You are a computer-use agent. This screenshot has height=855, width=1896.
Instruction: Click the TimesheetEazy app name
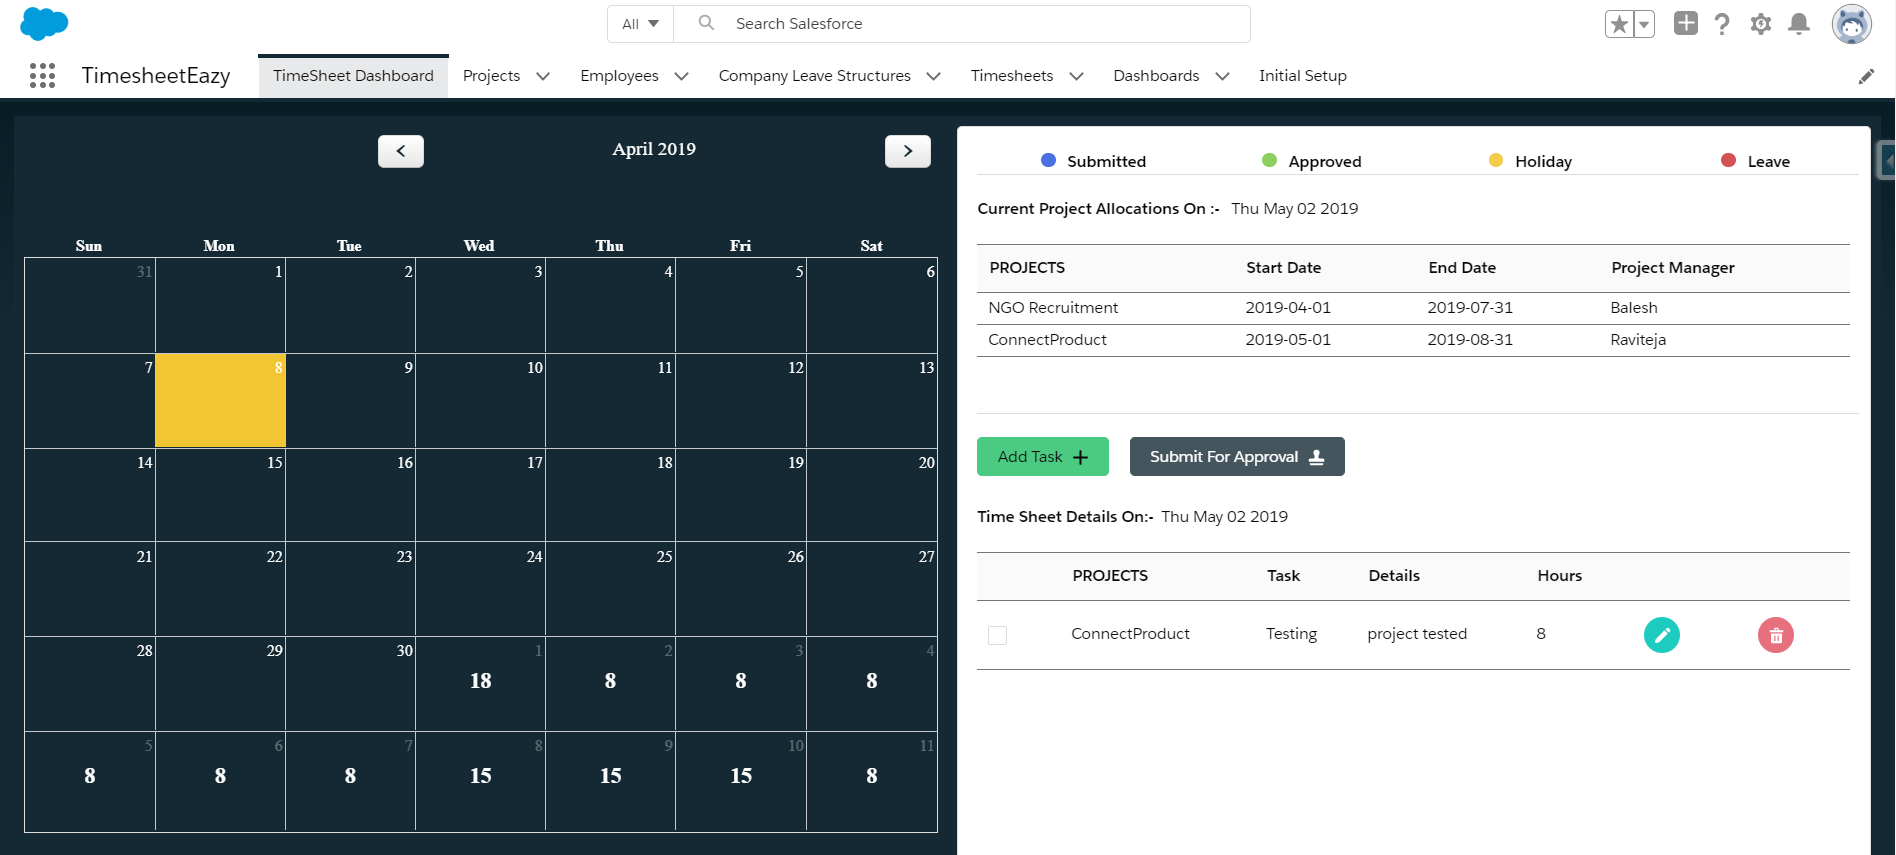tap(156, 76)
